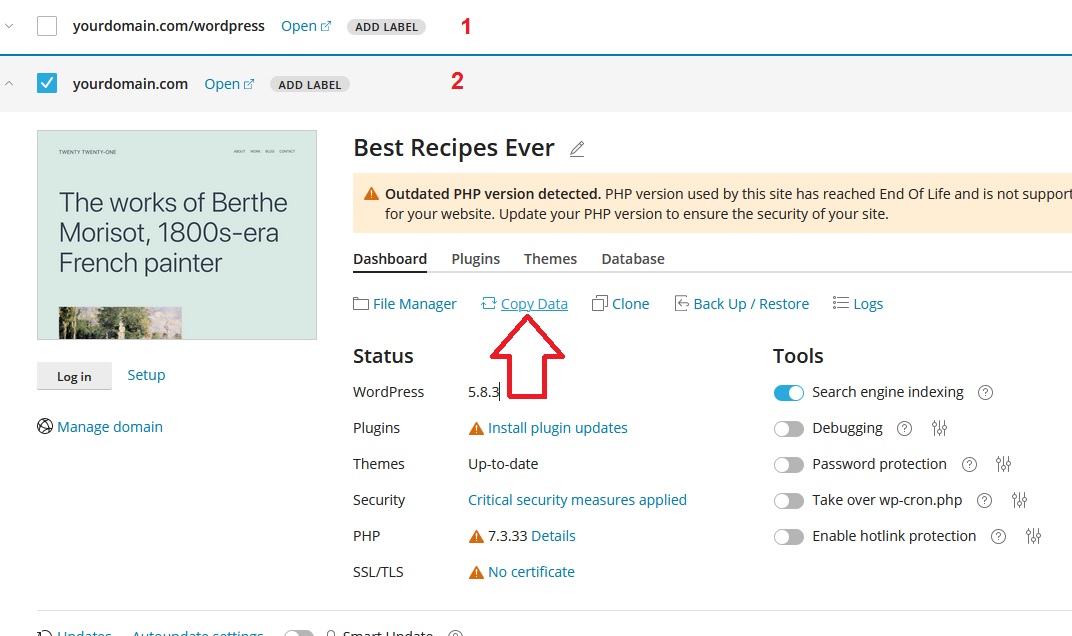Enable the Take over wp-cron.php toggle

pyautogui.click(x=789, y=501)
